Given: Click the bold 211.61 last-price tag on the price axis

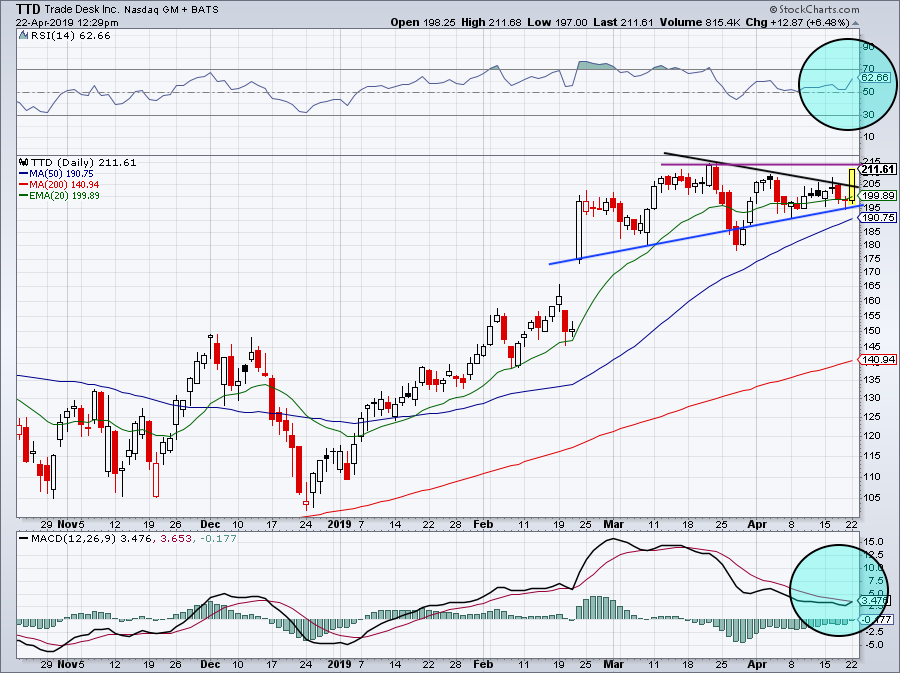Looking at the screenshot, I should tap(878, 169).
